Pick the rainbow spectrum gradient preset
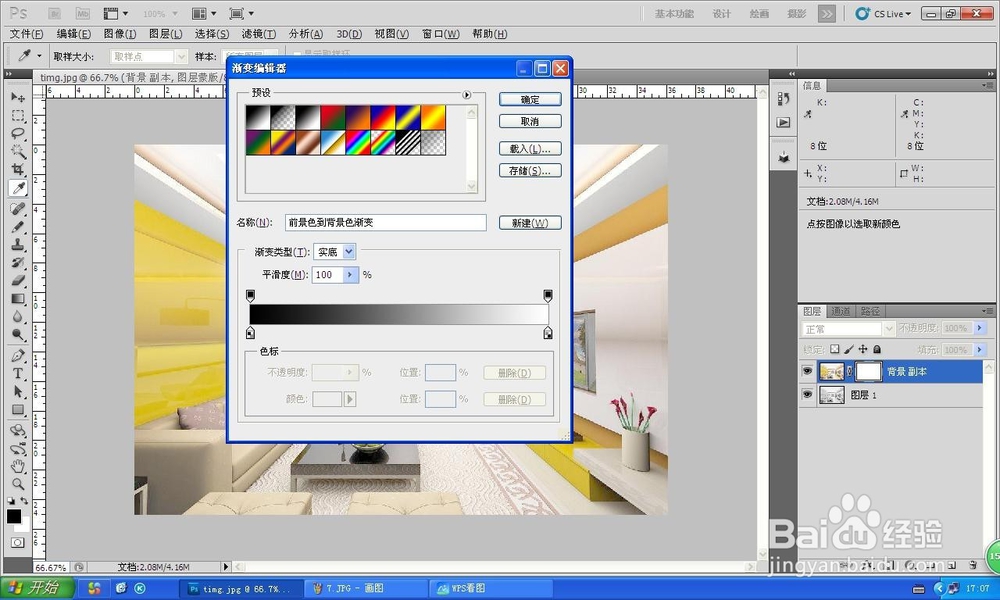 (x=358, y=143)
